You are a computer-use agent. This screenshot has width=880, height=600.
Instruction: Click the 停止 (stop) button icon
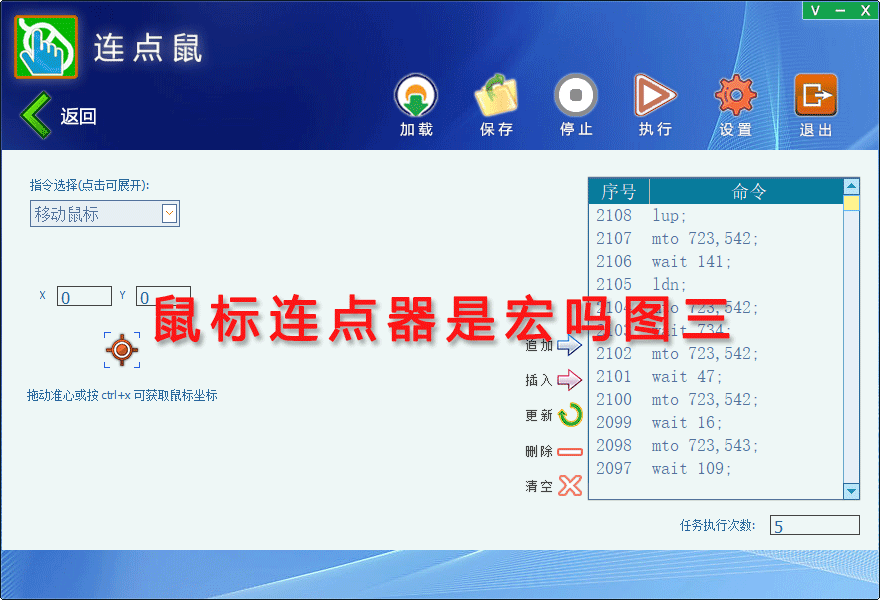point(576,95)
